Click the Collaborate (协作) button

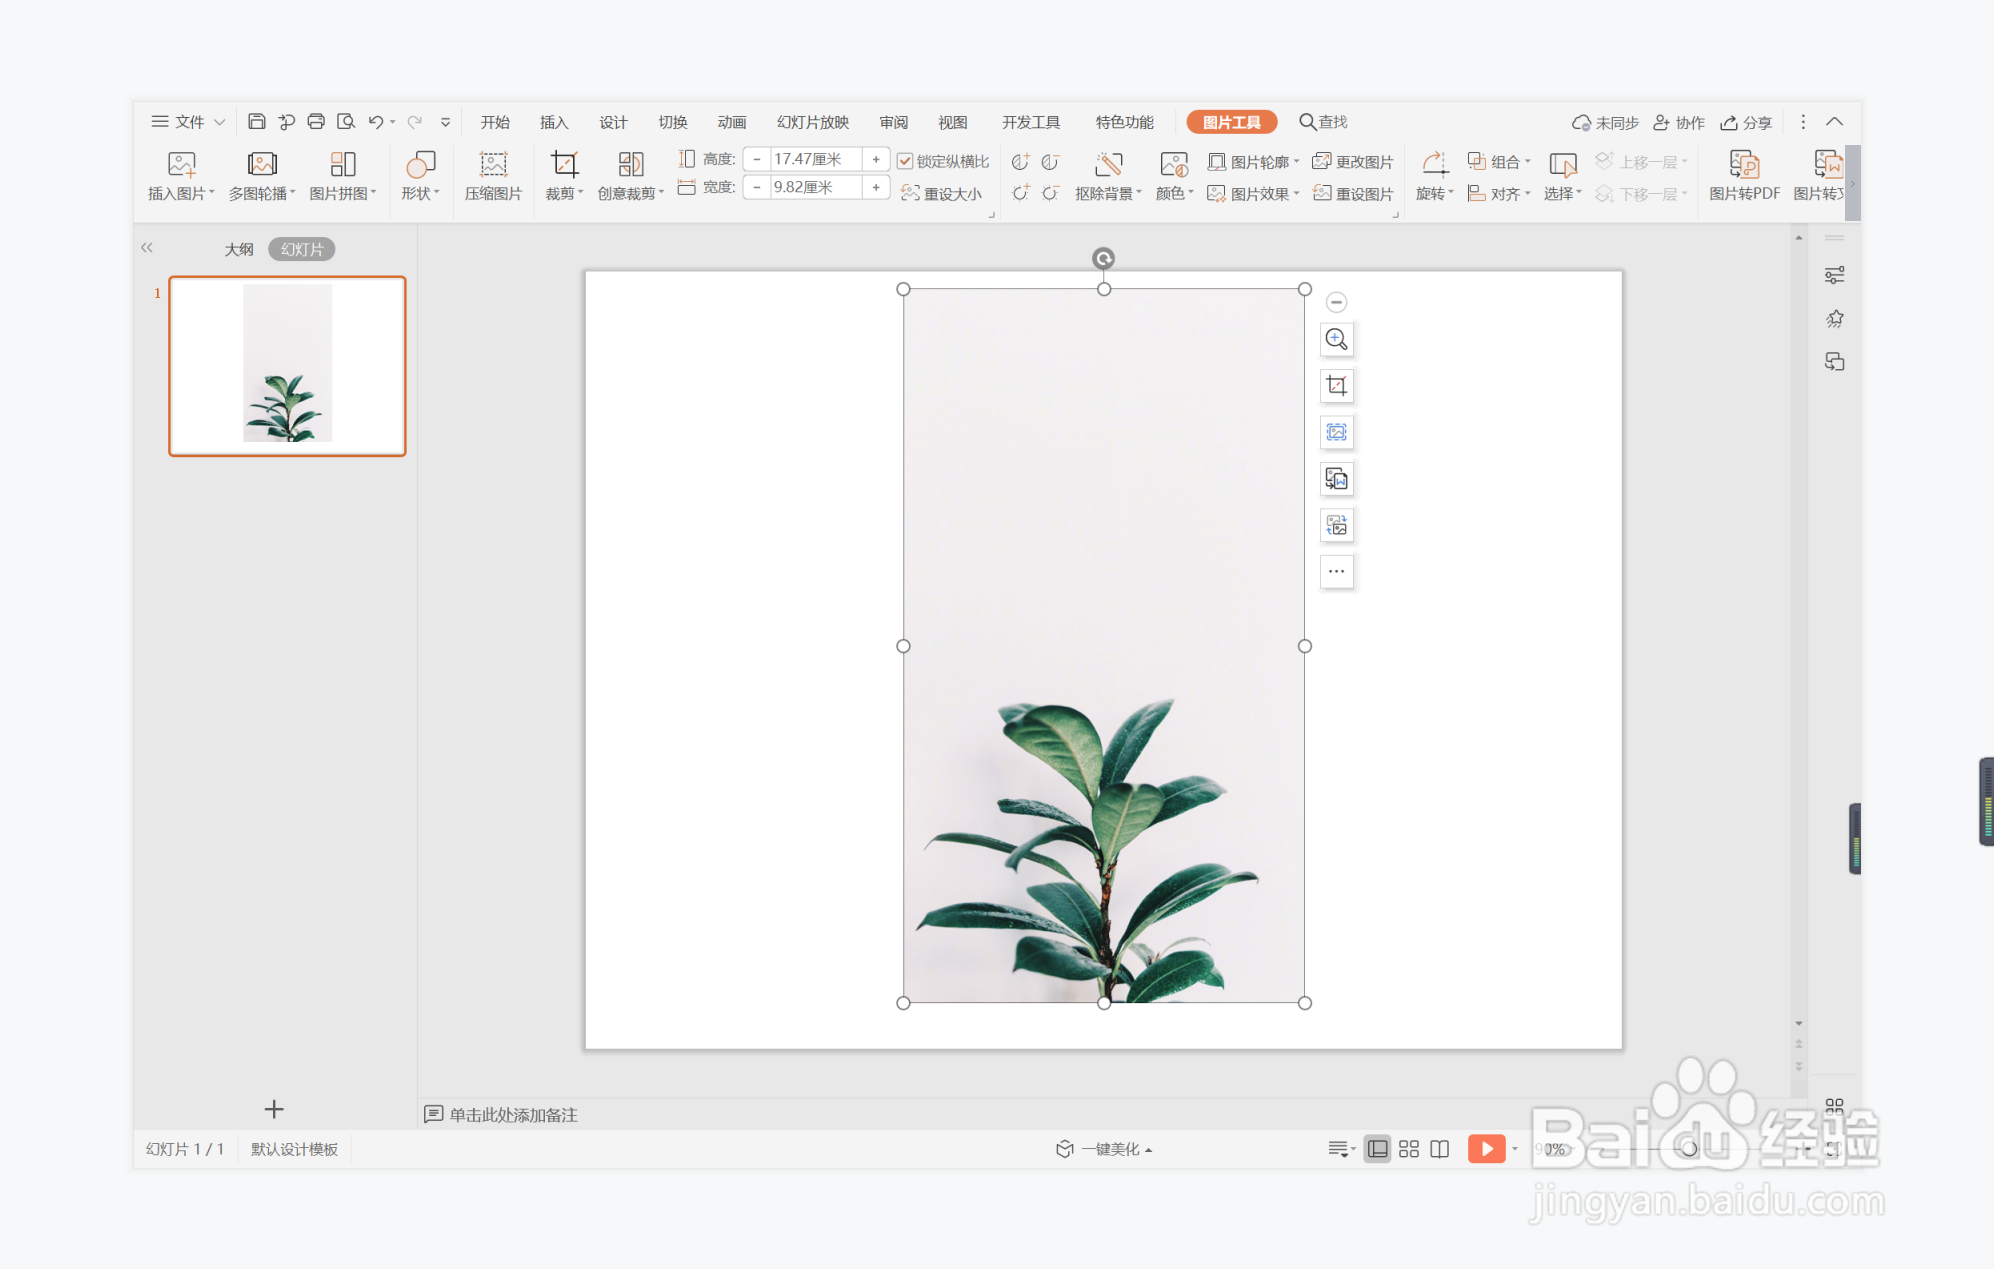coord(1679,122)
